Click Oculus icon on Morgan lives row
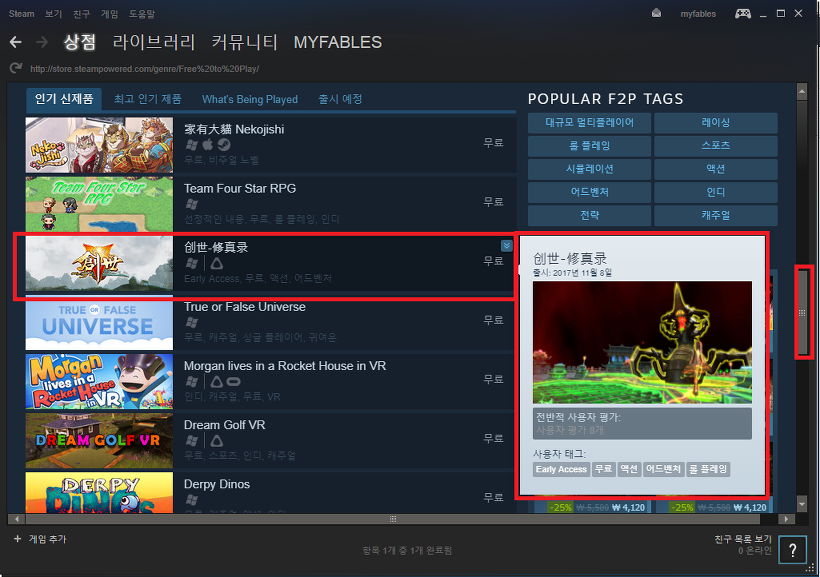Image resolution: width=820 pixels, height=577 pixels. (x=233, y=381)
